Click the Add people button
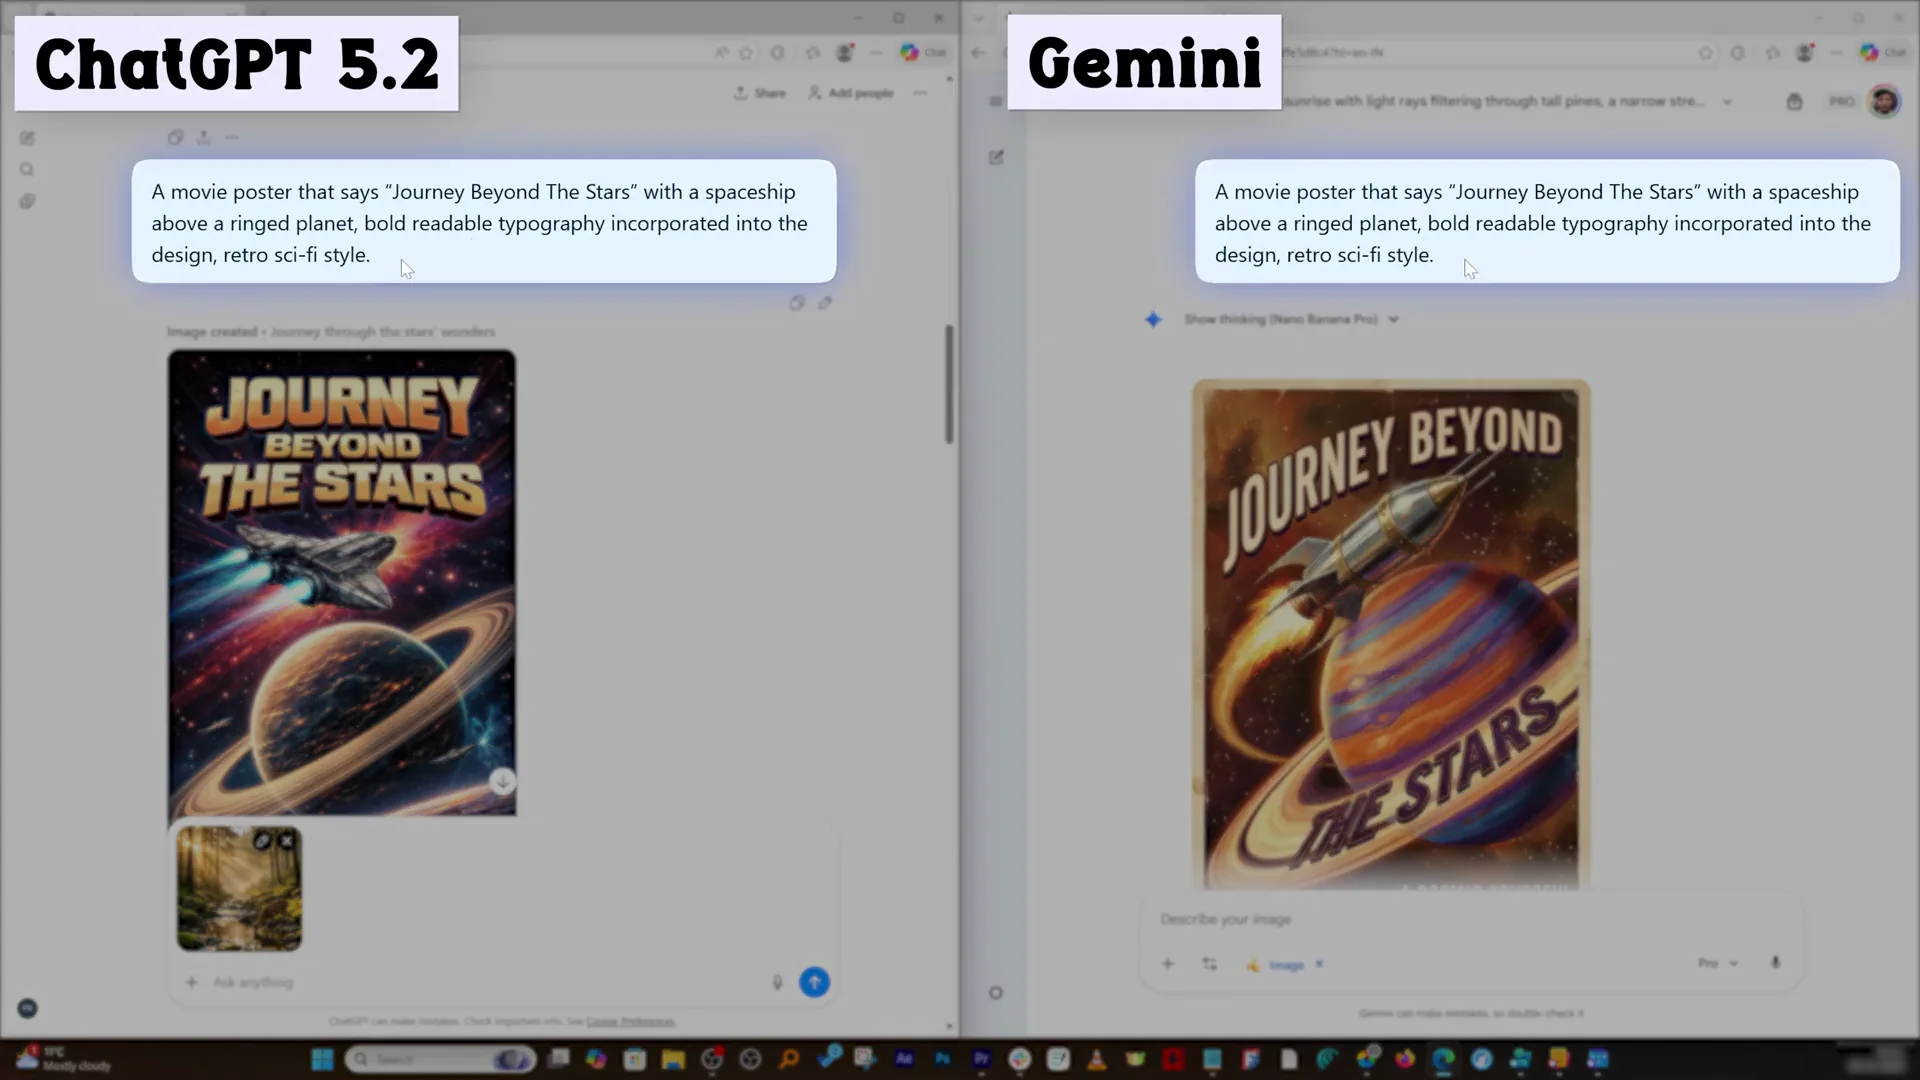 (851, 92)
